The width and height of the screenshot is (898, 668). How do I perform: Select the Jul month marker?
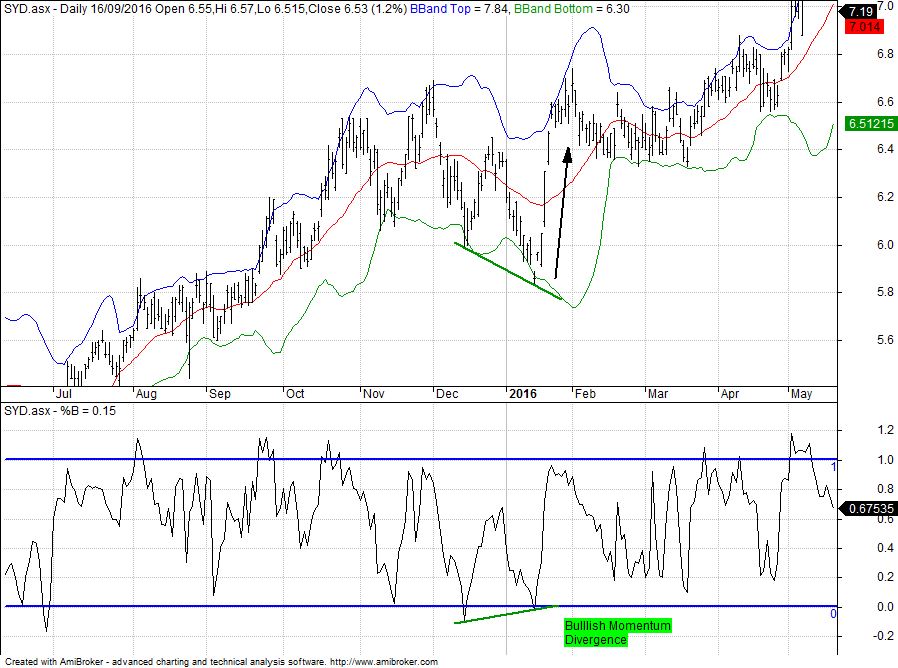pos(64,394)
